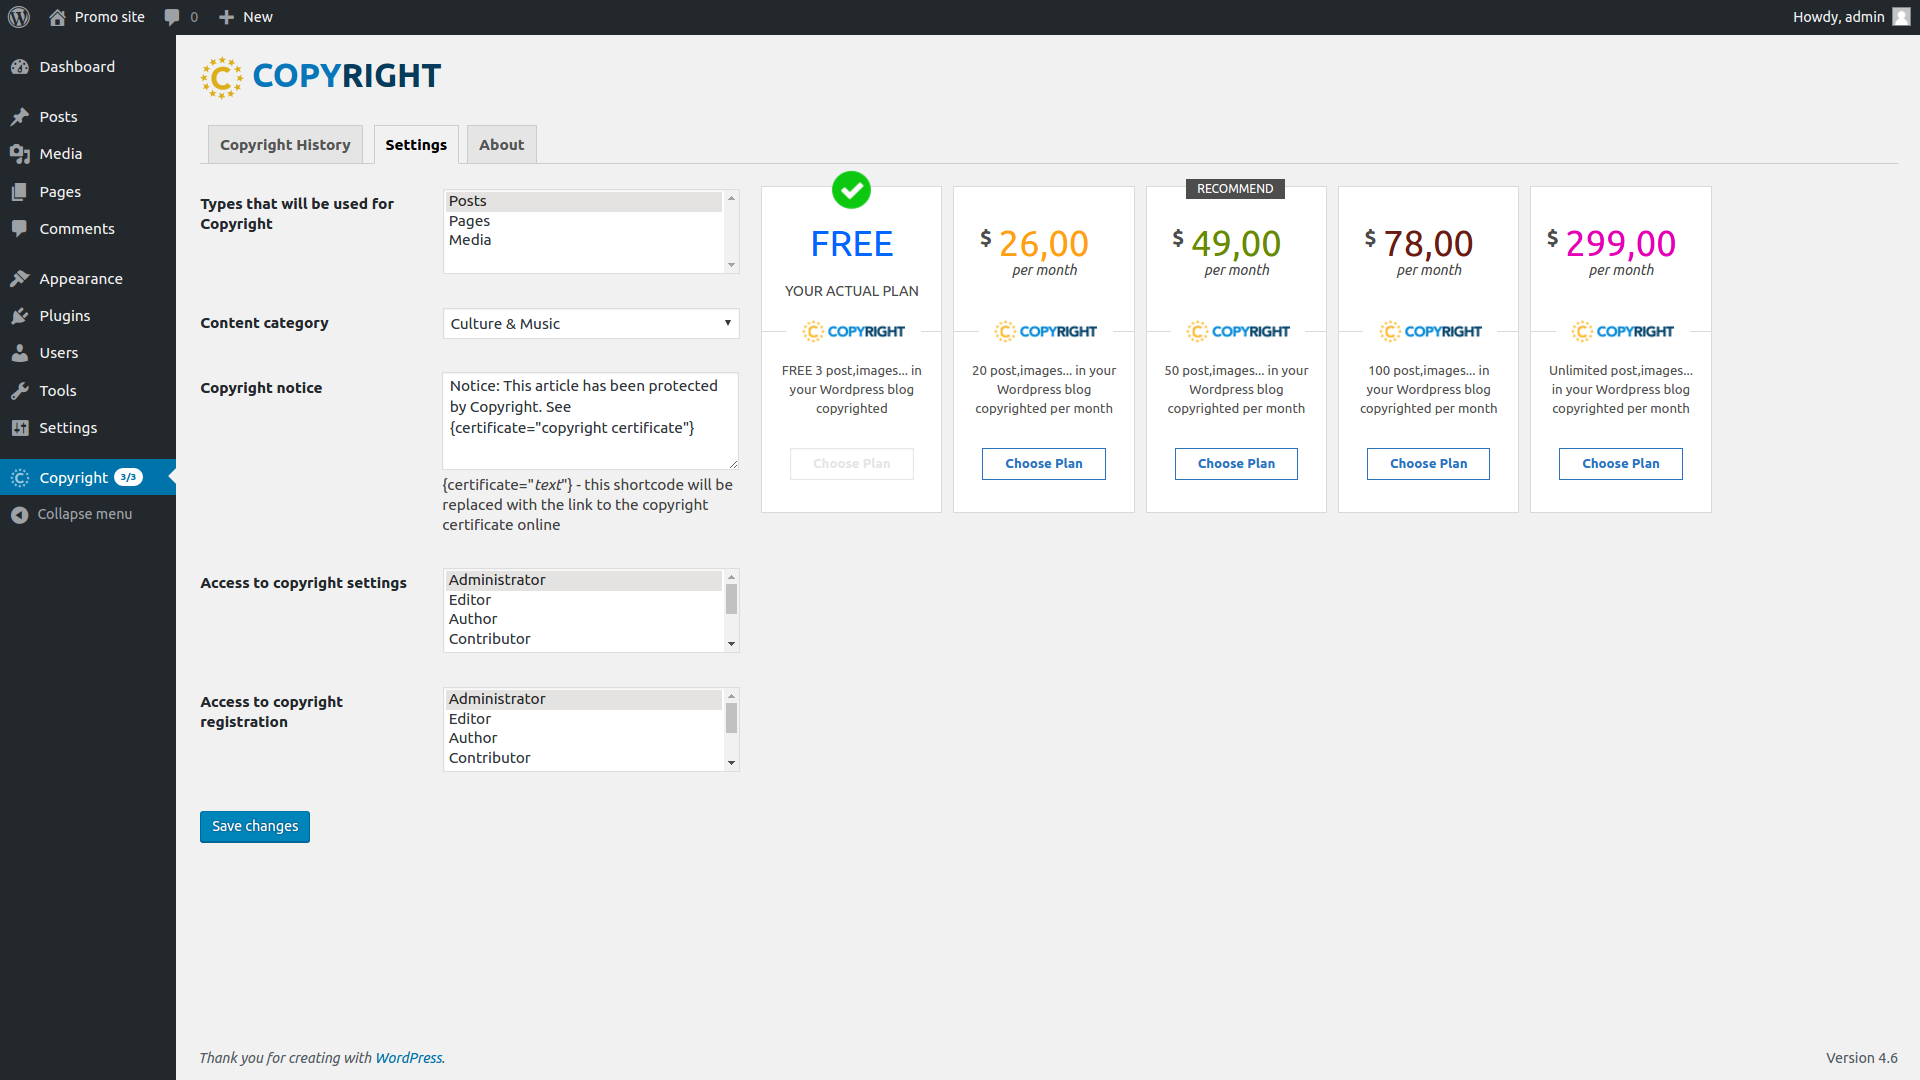
Task: Click up arrow of copyright registration access list
Action: [731, 696]
